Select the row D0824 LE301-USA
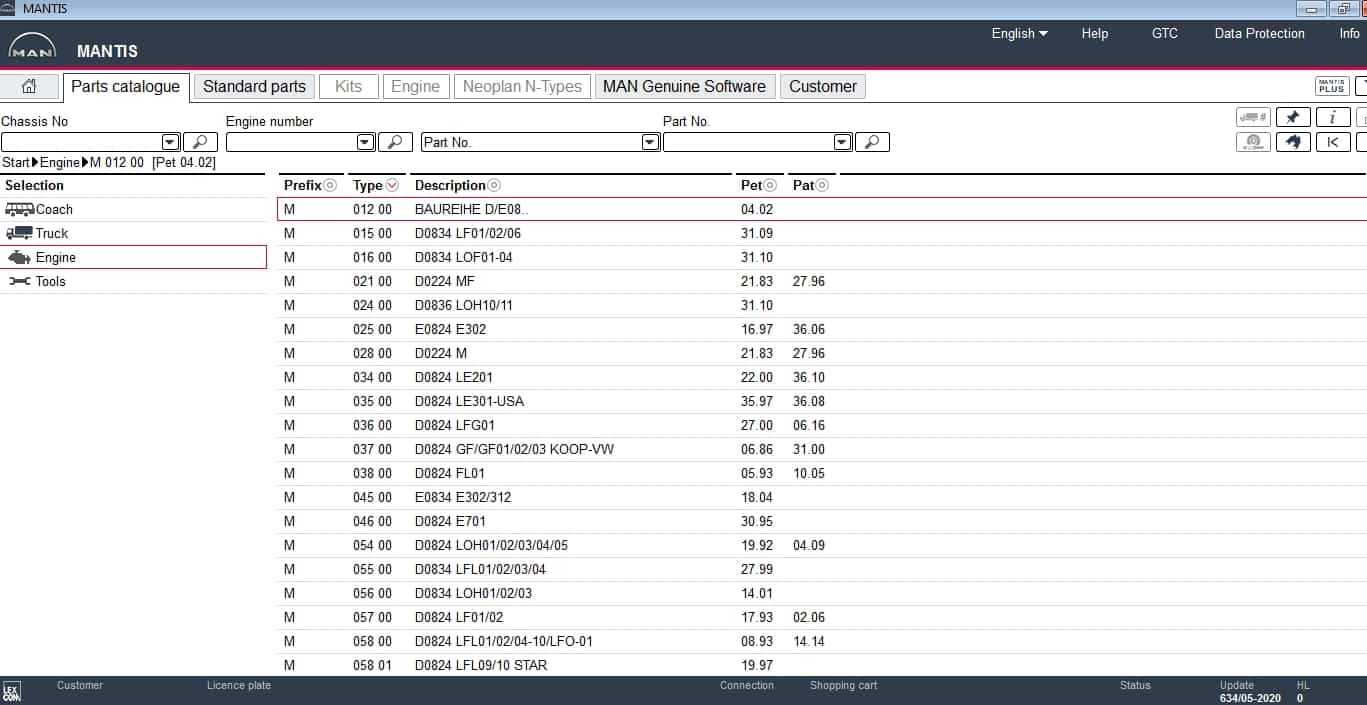 (821, 401)
